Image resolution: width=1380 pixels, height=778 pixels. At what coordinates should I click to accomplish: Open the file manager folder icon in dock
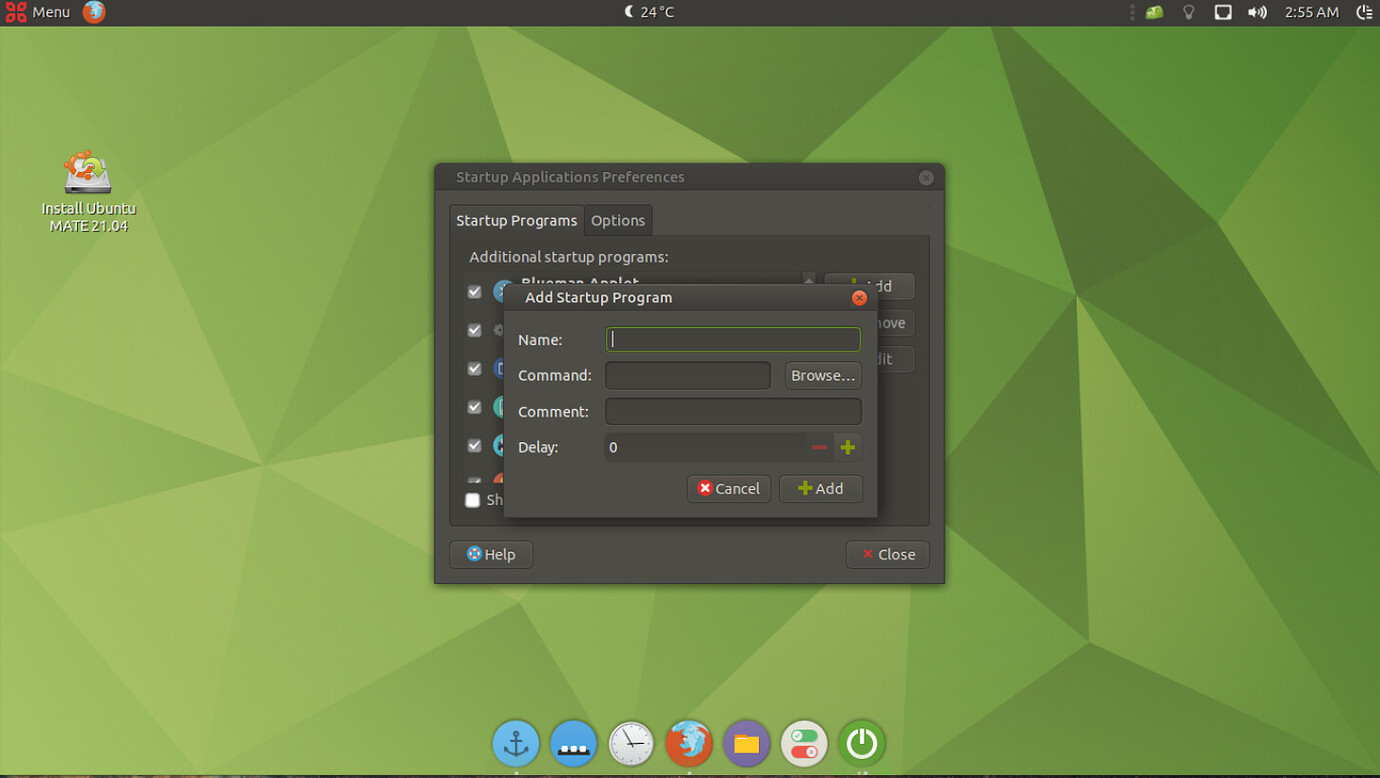point(746,744)
